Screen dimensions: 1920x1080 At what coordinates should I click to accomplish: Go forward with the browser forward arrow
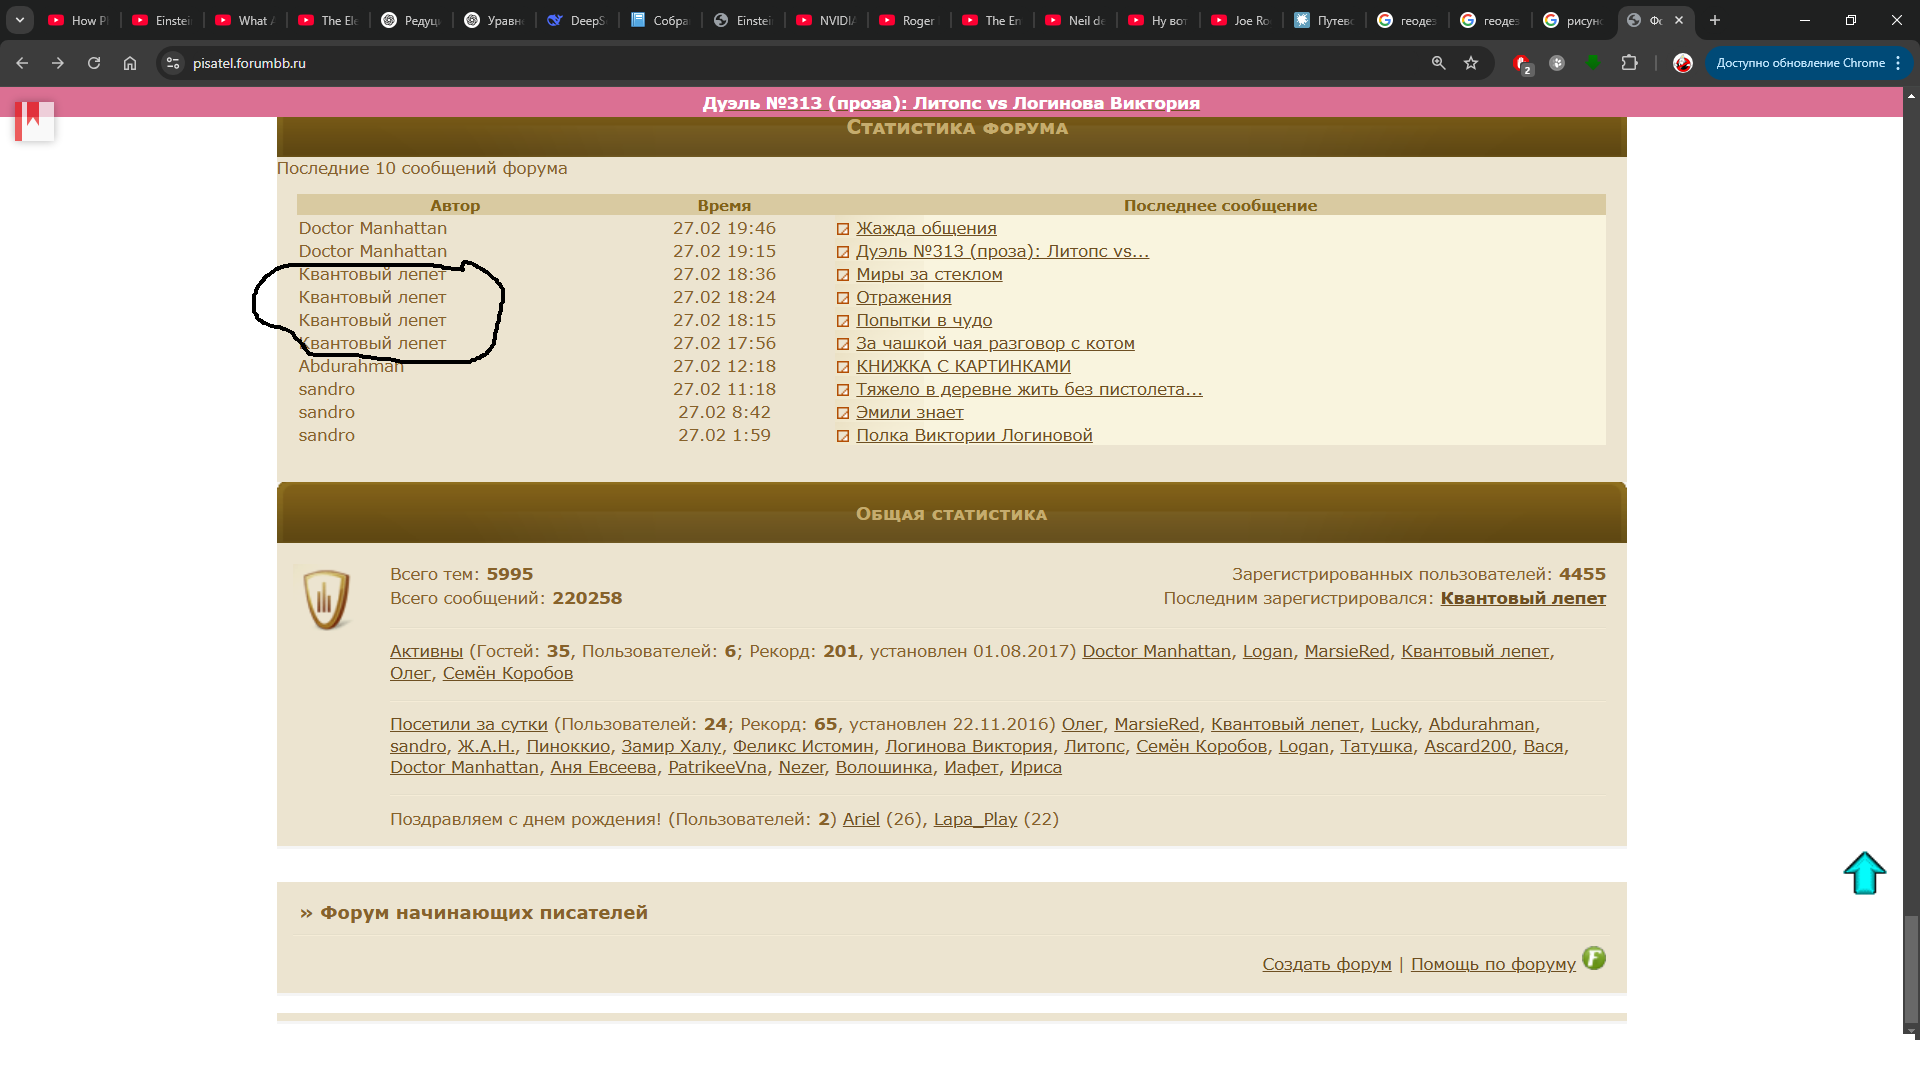(58, 63)
